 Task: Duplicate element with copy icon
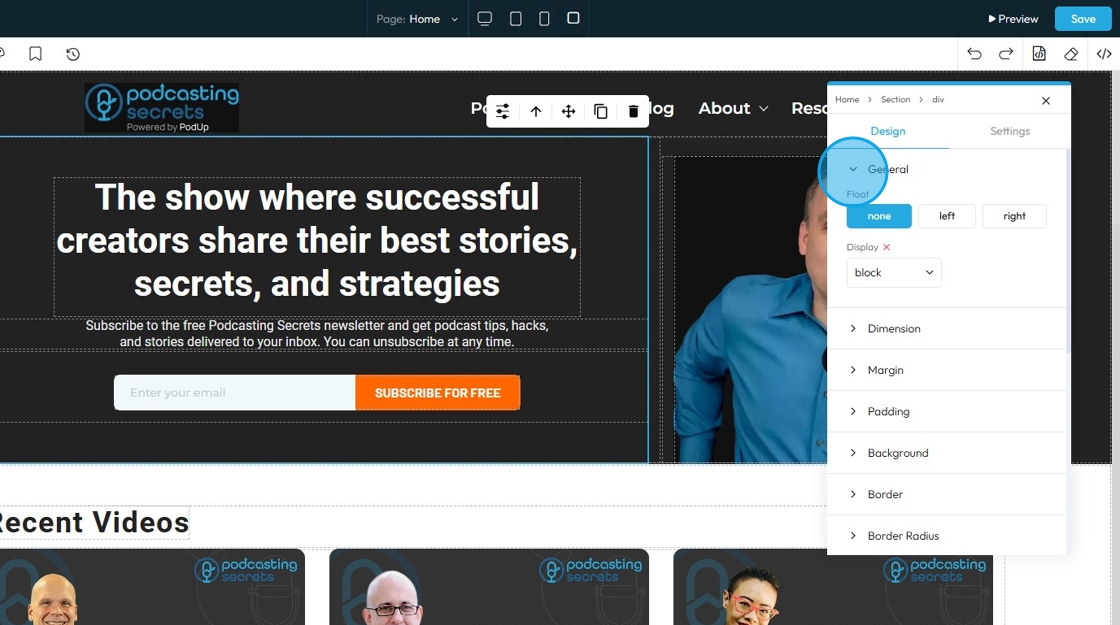pos(601,111)
